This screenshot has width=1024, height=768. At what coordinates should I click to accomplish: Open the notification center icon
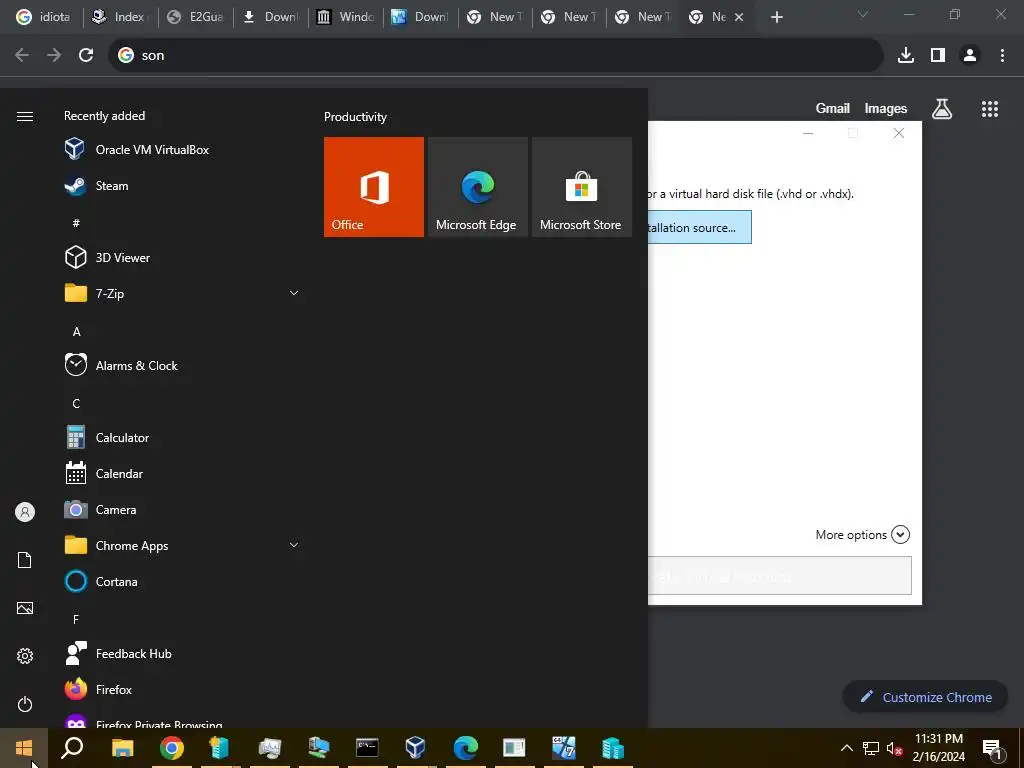(x=993, y=748)
